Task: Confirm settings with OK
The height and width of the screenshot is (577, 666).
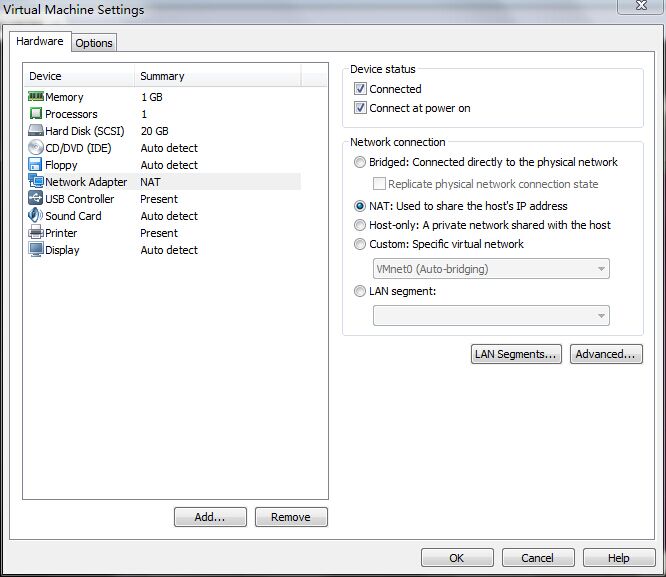Action: tap(457, 557)
